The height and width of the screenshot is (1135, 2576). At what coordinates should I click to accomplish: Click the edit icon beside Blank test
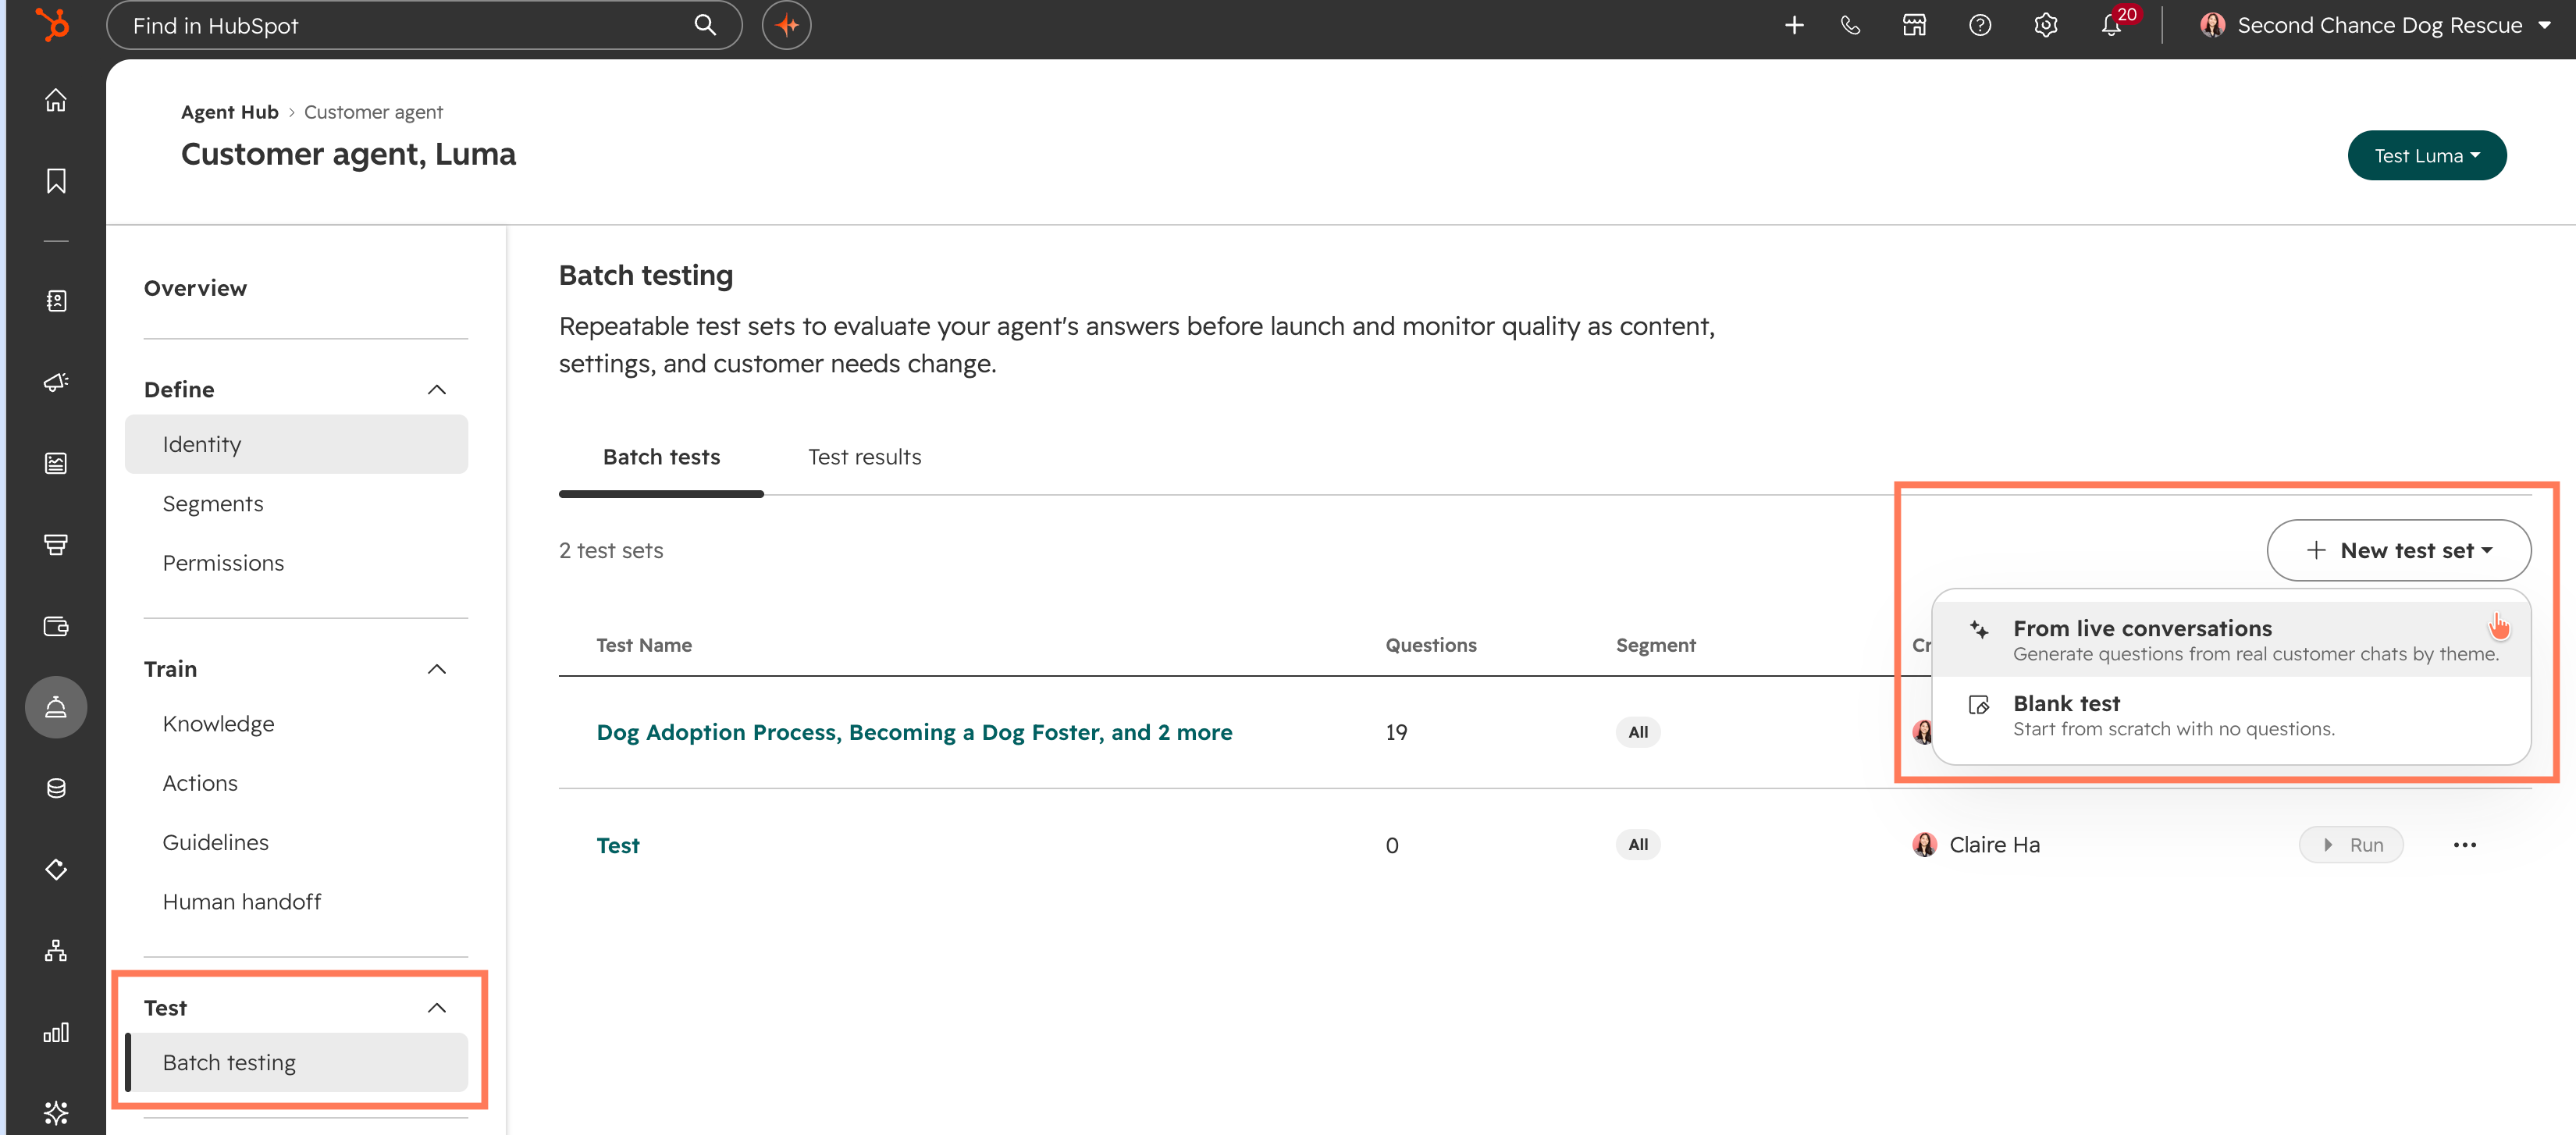1978,705
